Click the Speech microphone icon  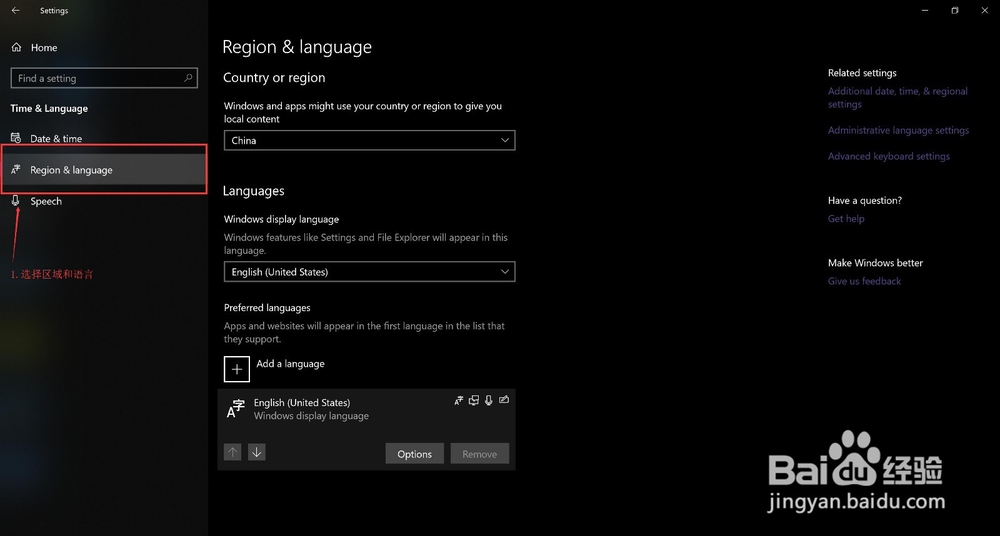[x=16, y=201]
